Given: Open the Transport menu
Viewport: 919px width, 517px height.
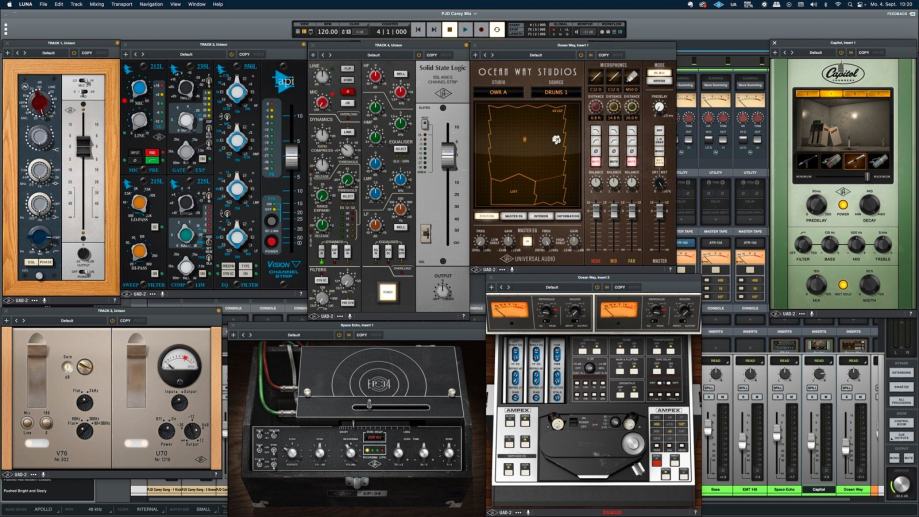Looking at the screenshot, I should click(x=122, y=4).
